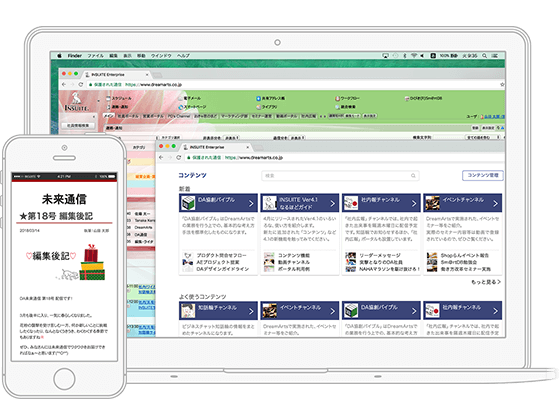Click the 社員情報検索 button in left sidebar
The image size is (560, 400).
click(78, 126)
